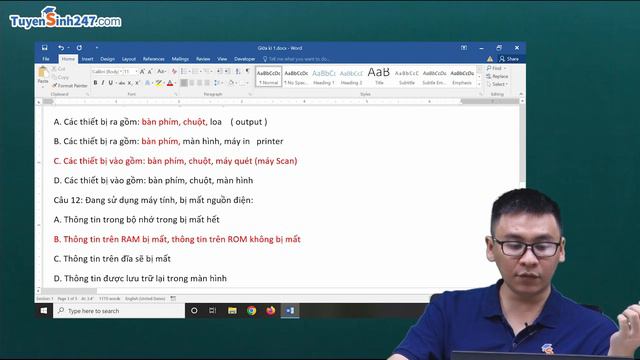This screenshot has height=360, width=640.
Task: Open the Select menu in Editing
Action: click(x=497, y=84)
